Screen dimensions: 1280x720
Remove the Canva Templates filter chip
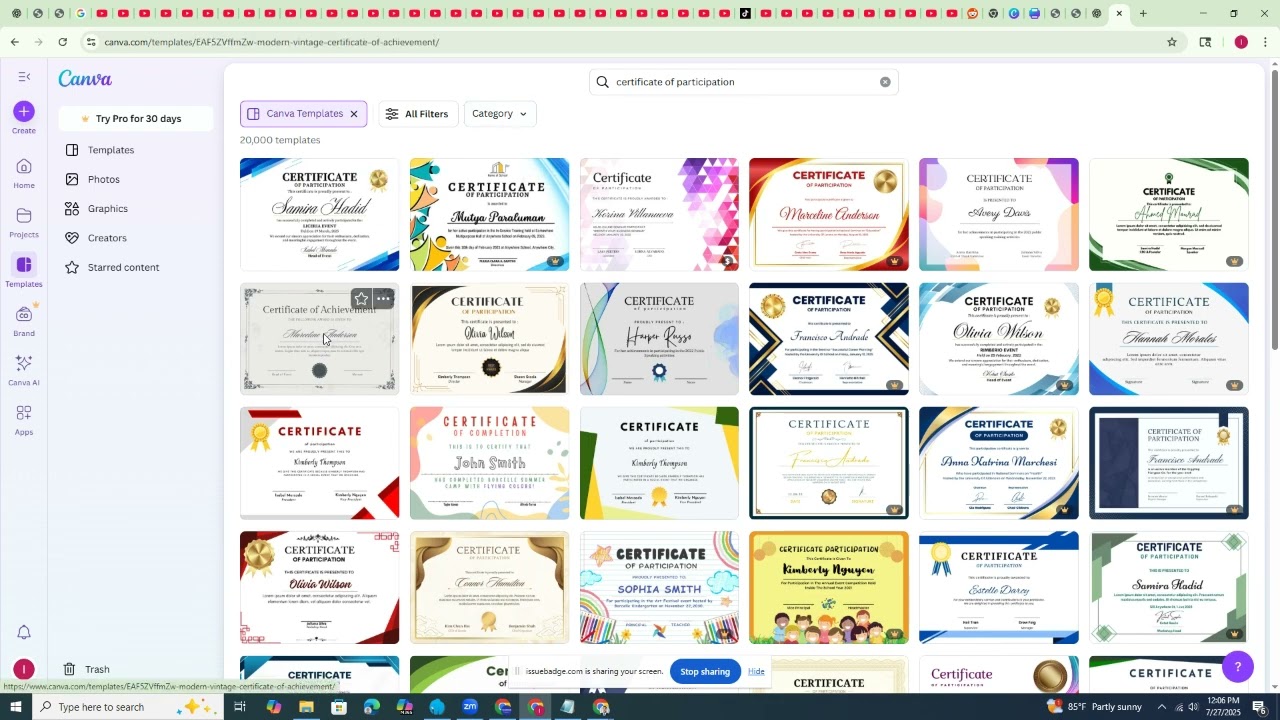pyautogui.click(x=354, y=114)
